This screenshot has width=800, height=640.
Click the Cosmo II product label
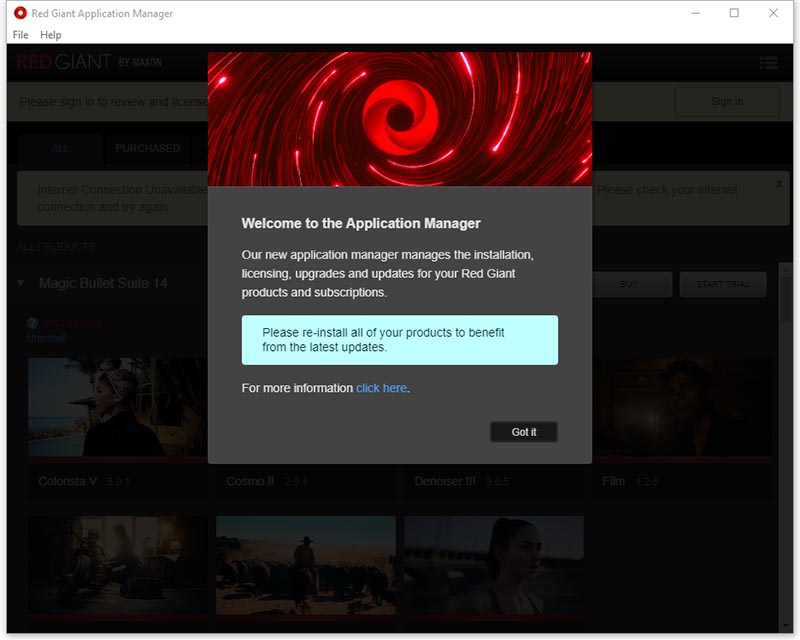[250, 481]
